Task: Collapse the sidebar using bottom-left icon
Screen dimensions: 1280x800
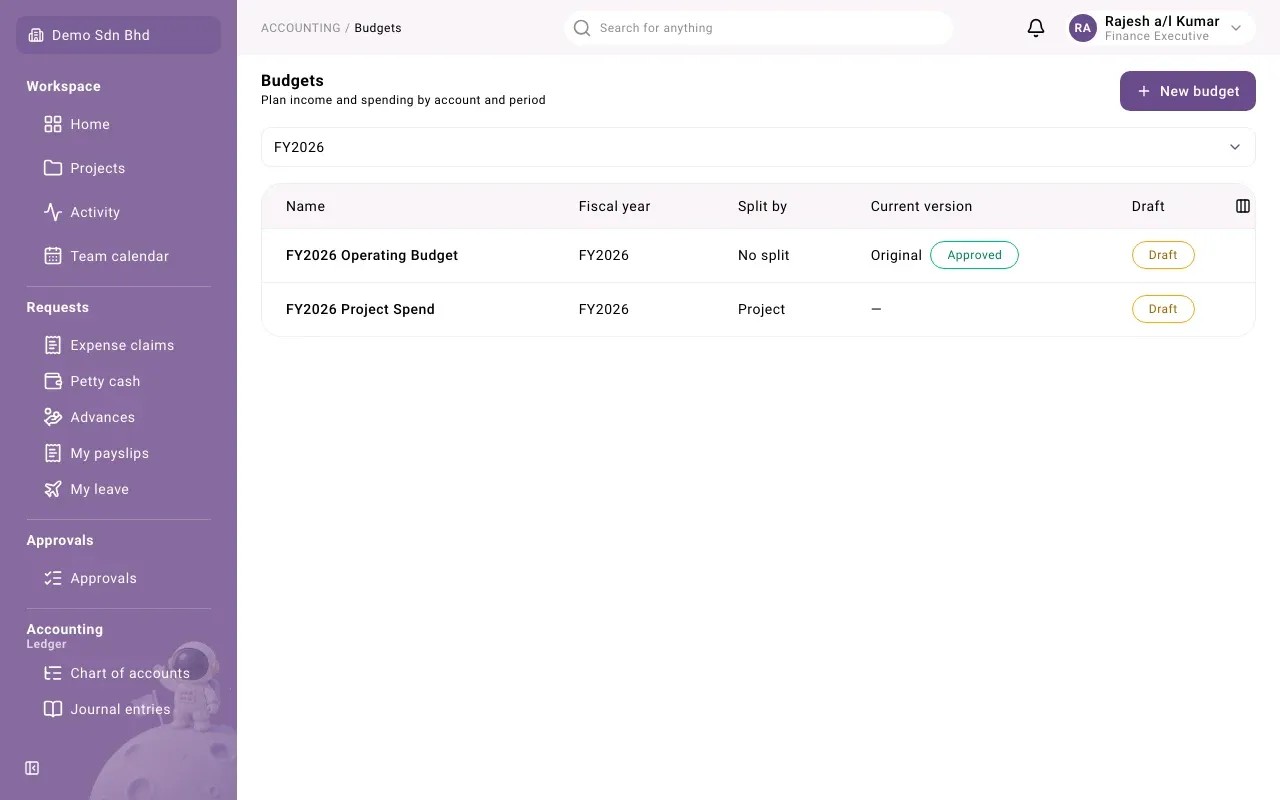Action: click(x=32, y=768)
